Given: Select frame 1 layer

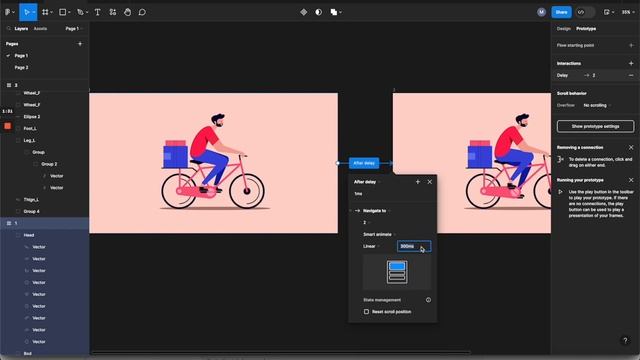Looking at the screenshot, I should point(44,223).
